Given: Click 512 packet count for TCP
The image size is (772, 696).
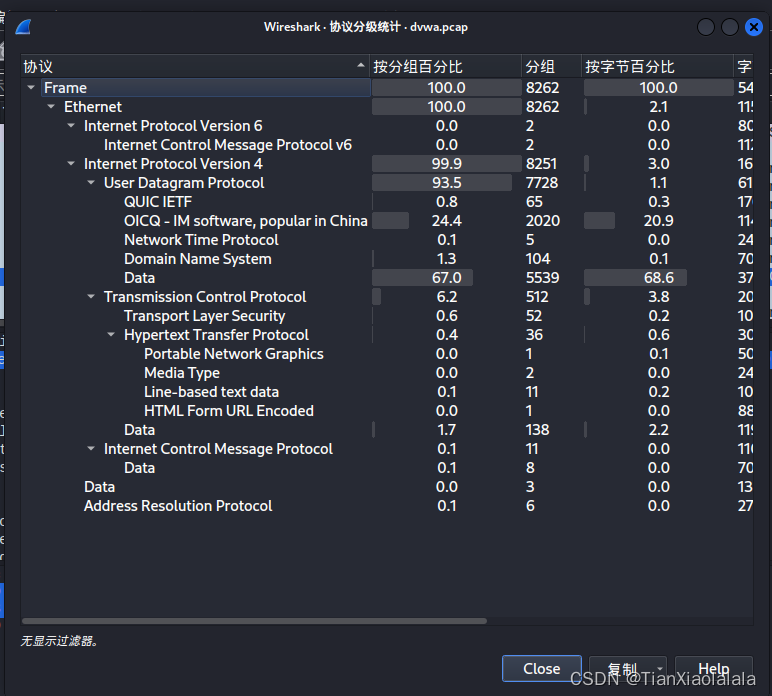Looking at the screenshot, I should 537,297.
